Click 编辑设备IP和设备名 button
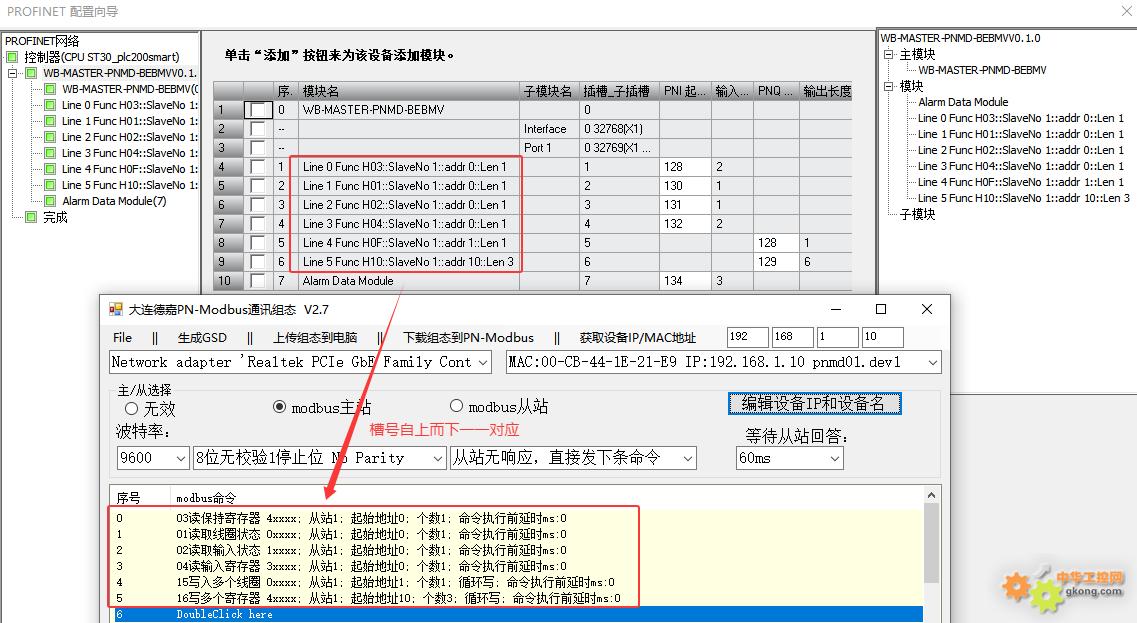 [x=814, y=403]
